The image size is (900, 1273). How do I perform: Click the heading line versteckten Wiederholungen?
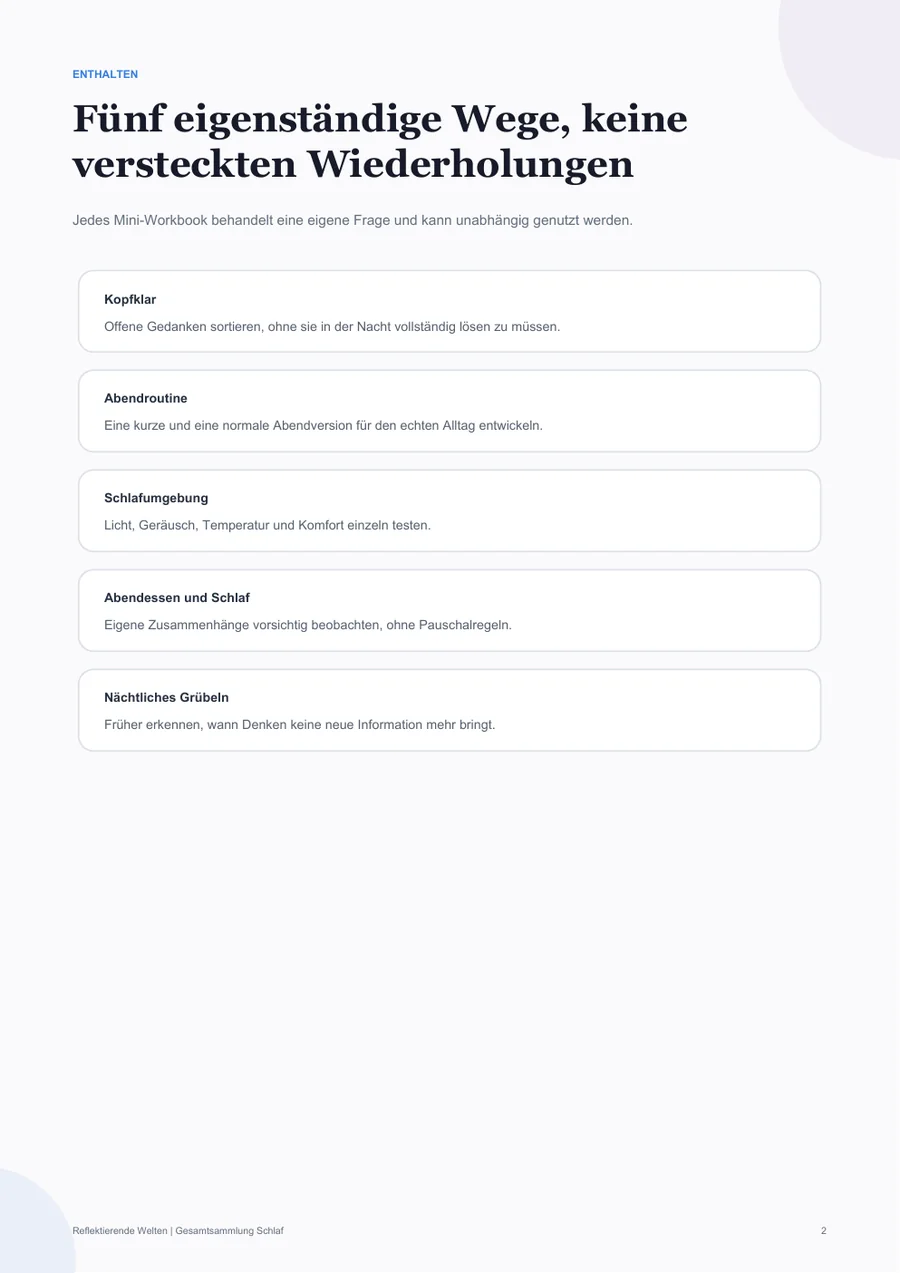click(x=353, y=165)
